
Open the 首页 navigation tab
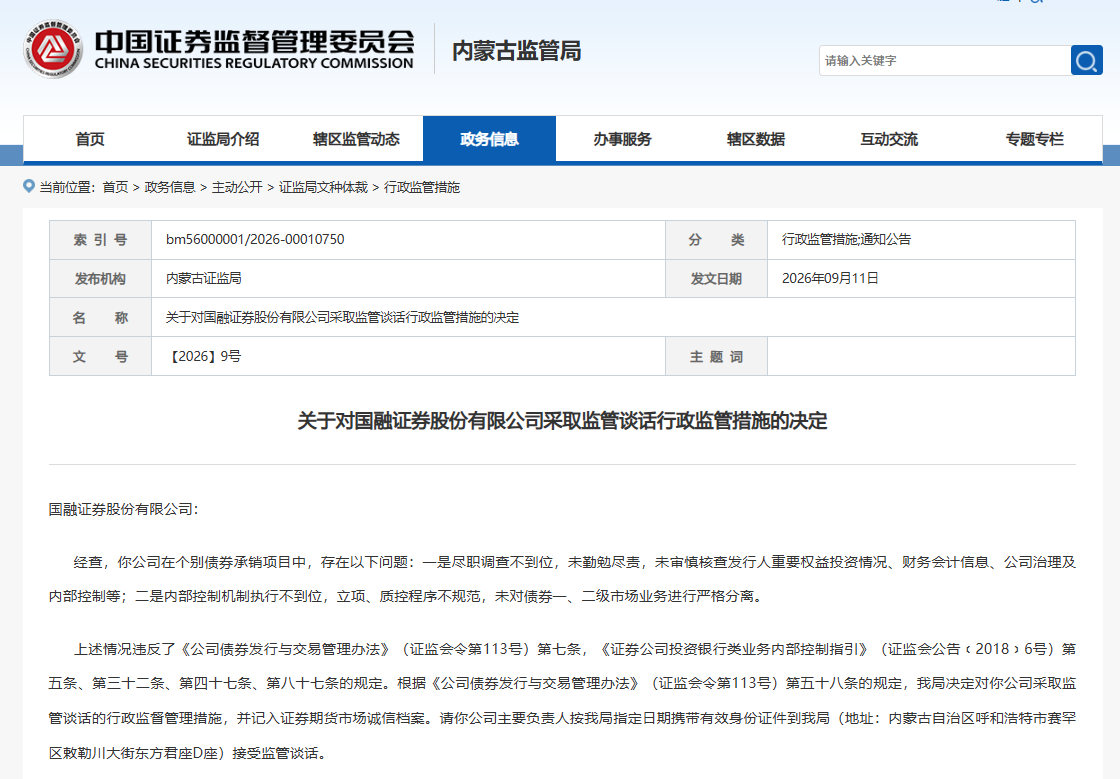(90, 139)
